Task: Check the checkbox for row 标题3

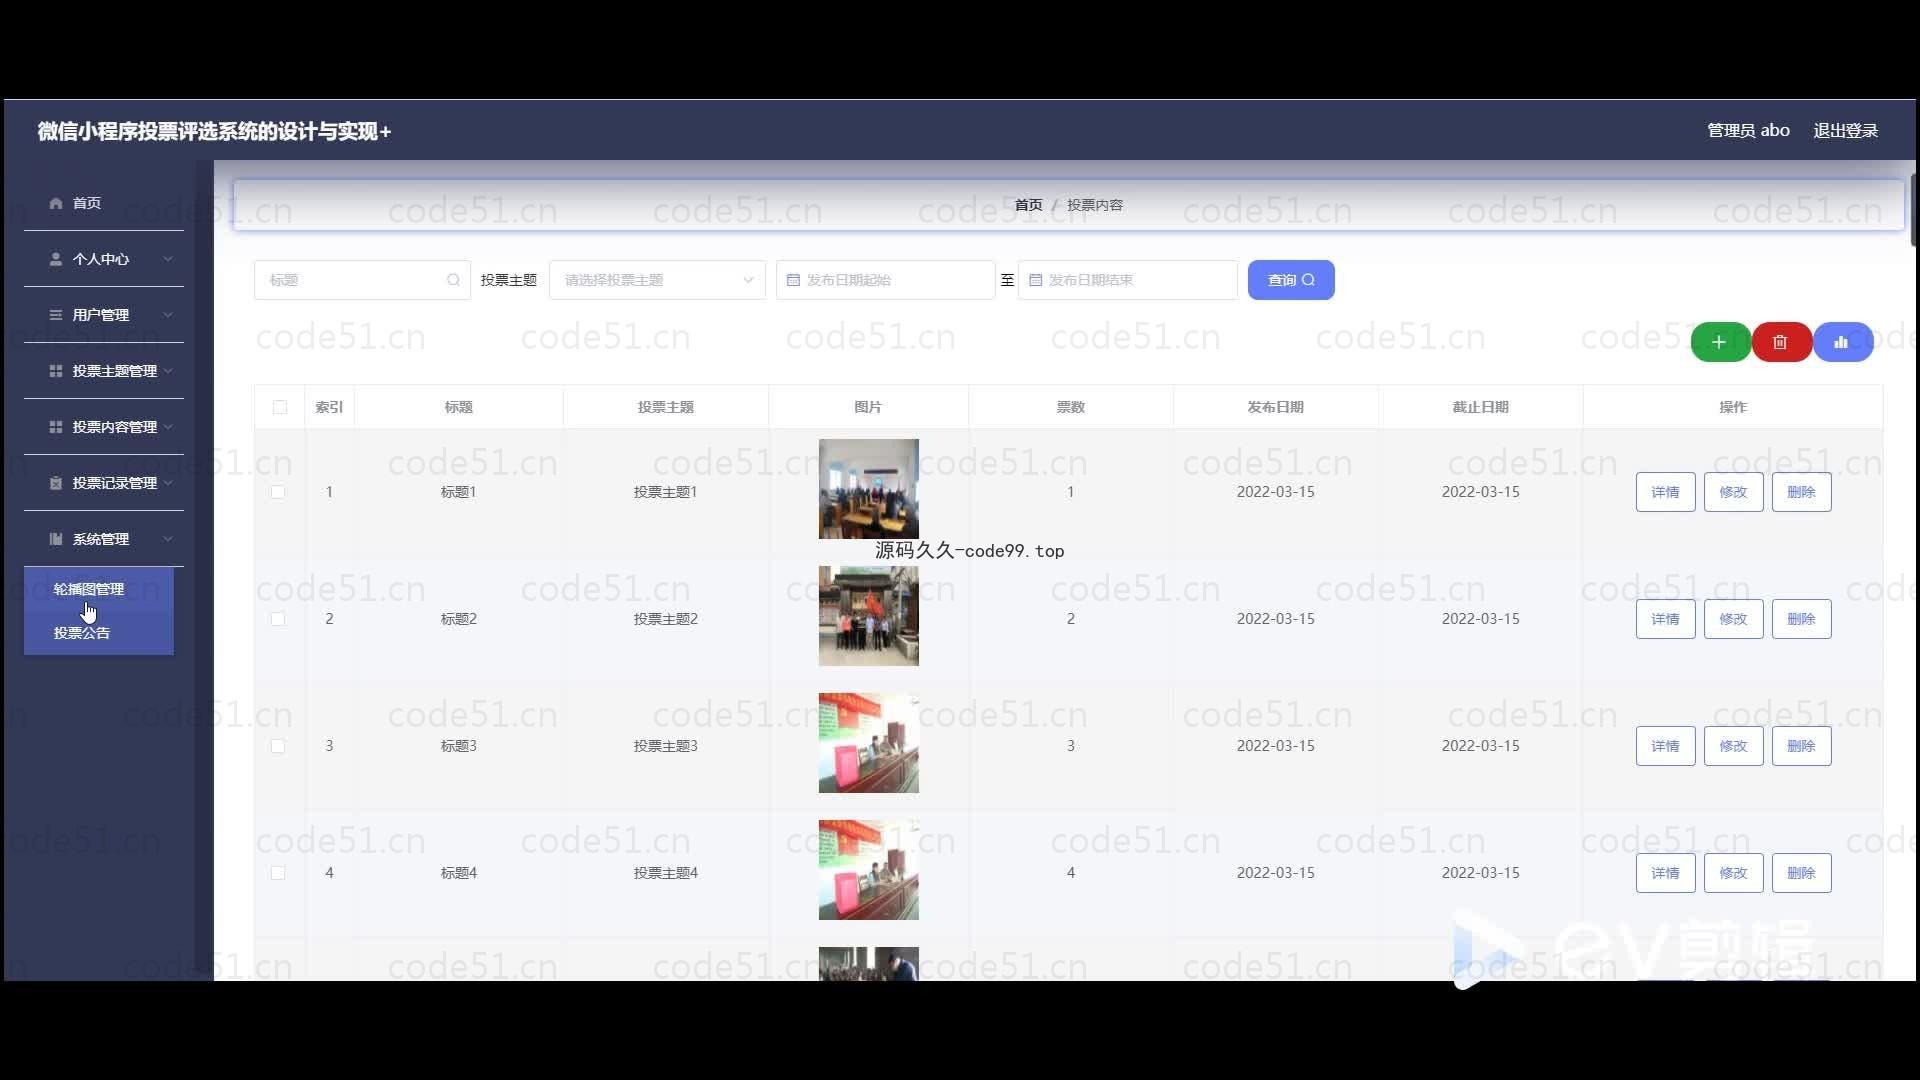Action: (x=278, y=746)
